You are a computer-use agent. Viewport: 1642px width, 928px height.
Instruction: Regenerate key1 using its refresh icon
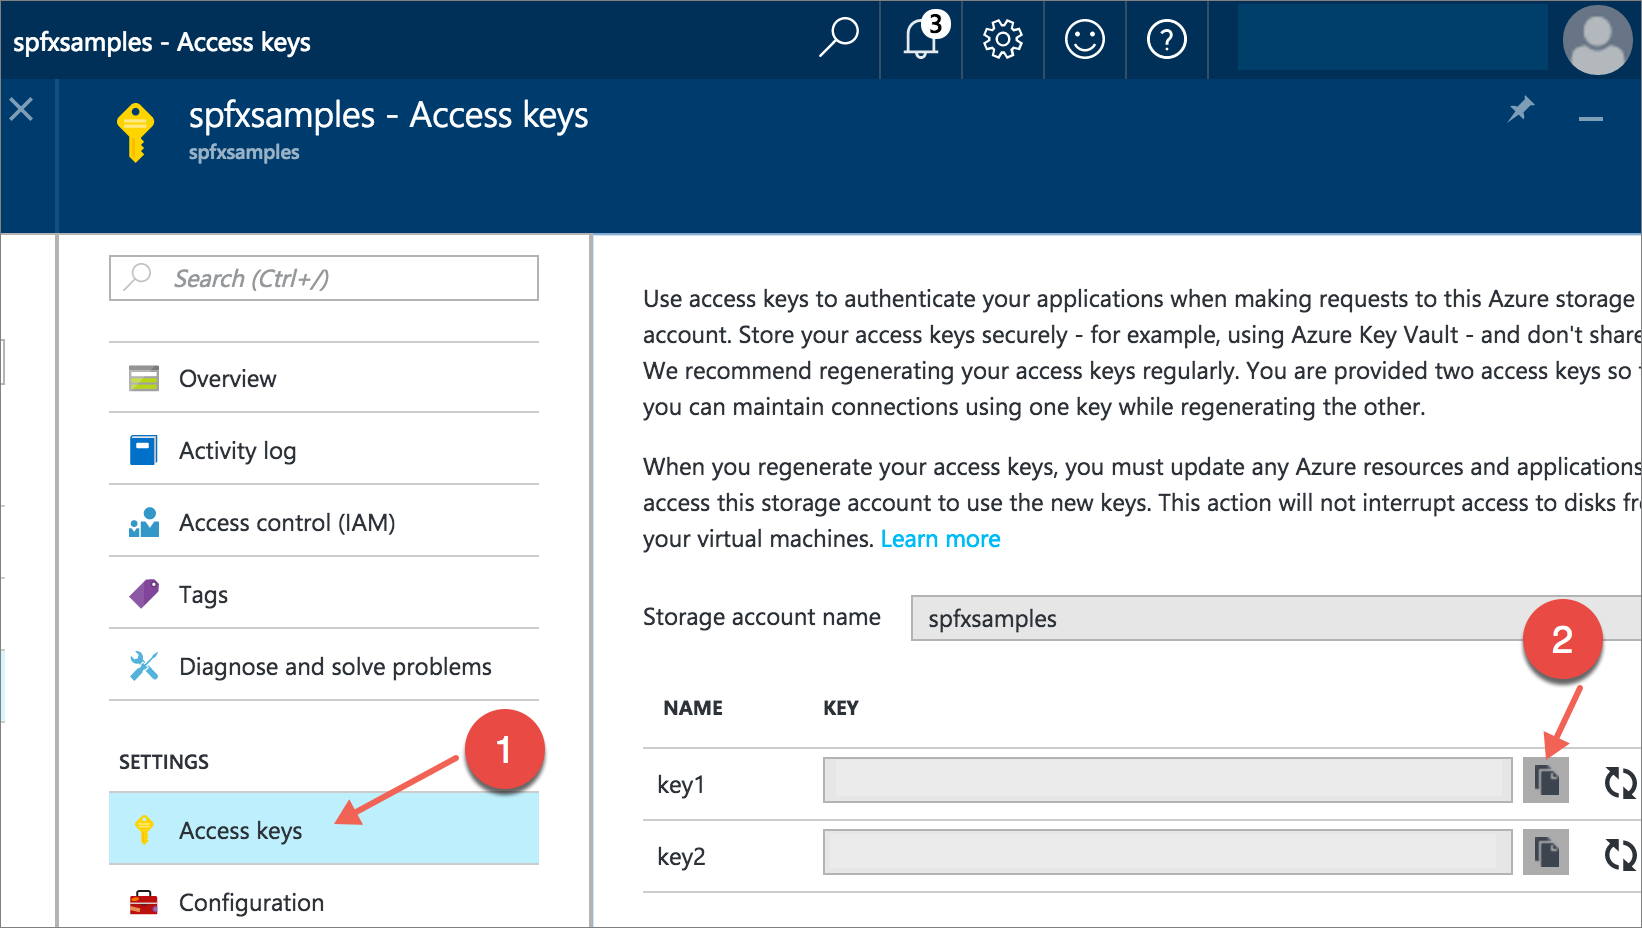[x=1619, y=782]
